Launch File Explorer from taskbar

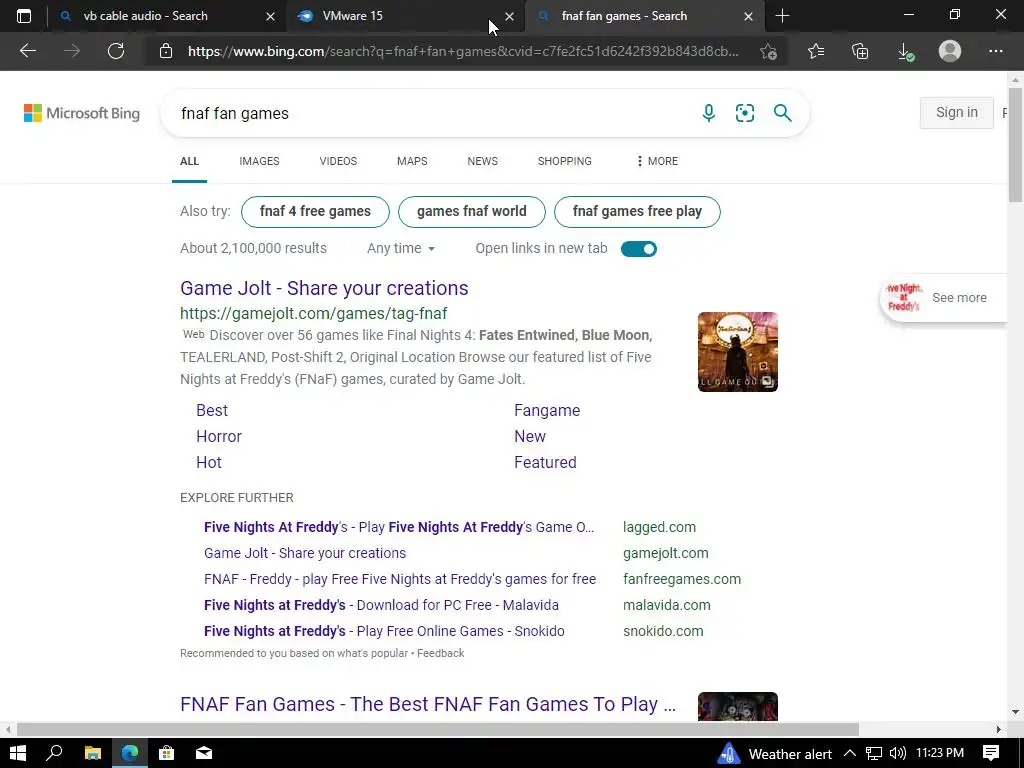point(92,753)
